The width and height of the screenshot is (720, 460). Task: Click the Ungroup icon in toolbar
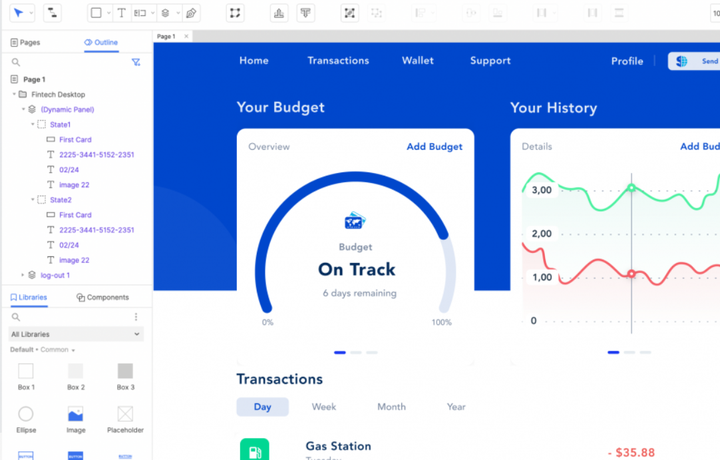pos(377,13)
